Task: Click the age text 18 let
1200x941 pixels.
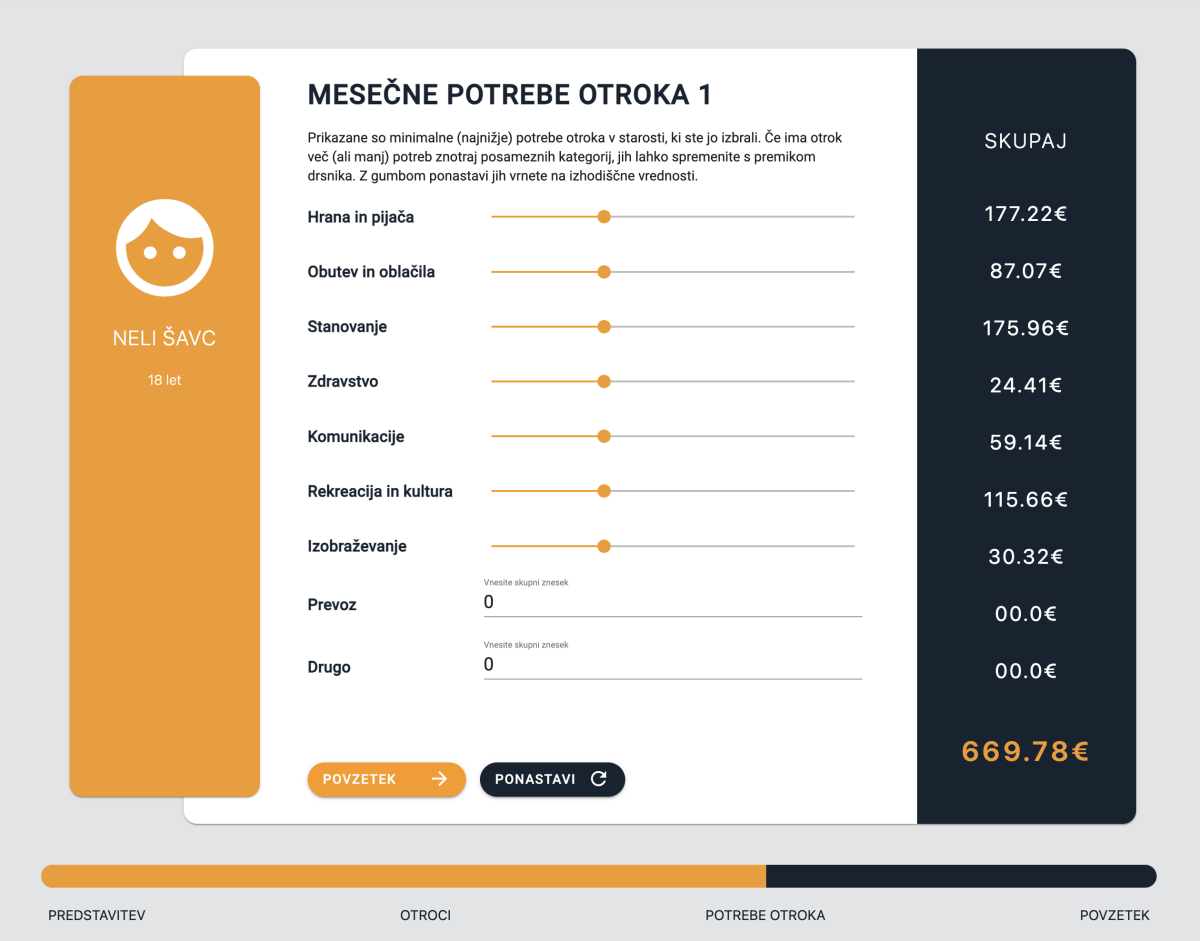Action: point(165,381)
